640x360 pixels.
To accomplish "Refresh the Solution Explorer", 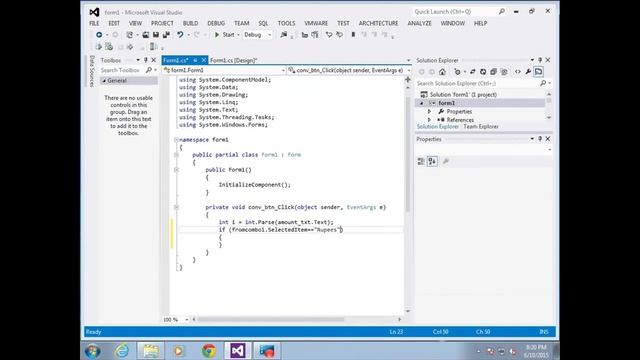I will click(x=483, y=72).
